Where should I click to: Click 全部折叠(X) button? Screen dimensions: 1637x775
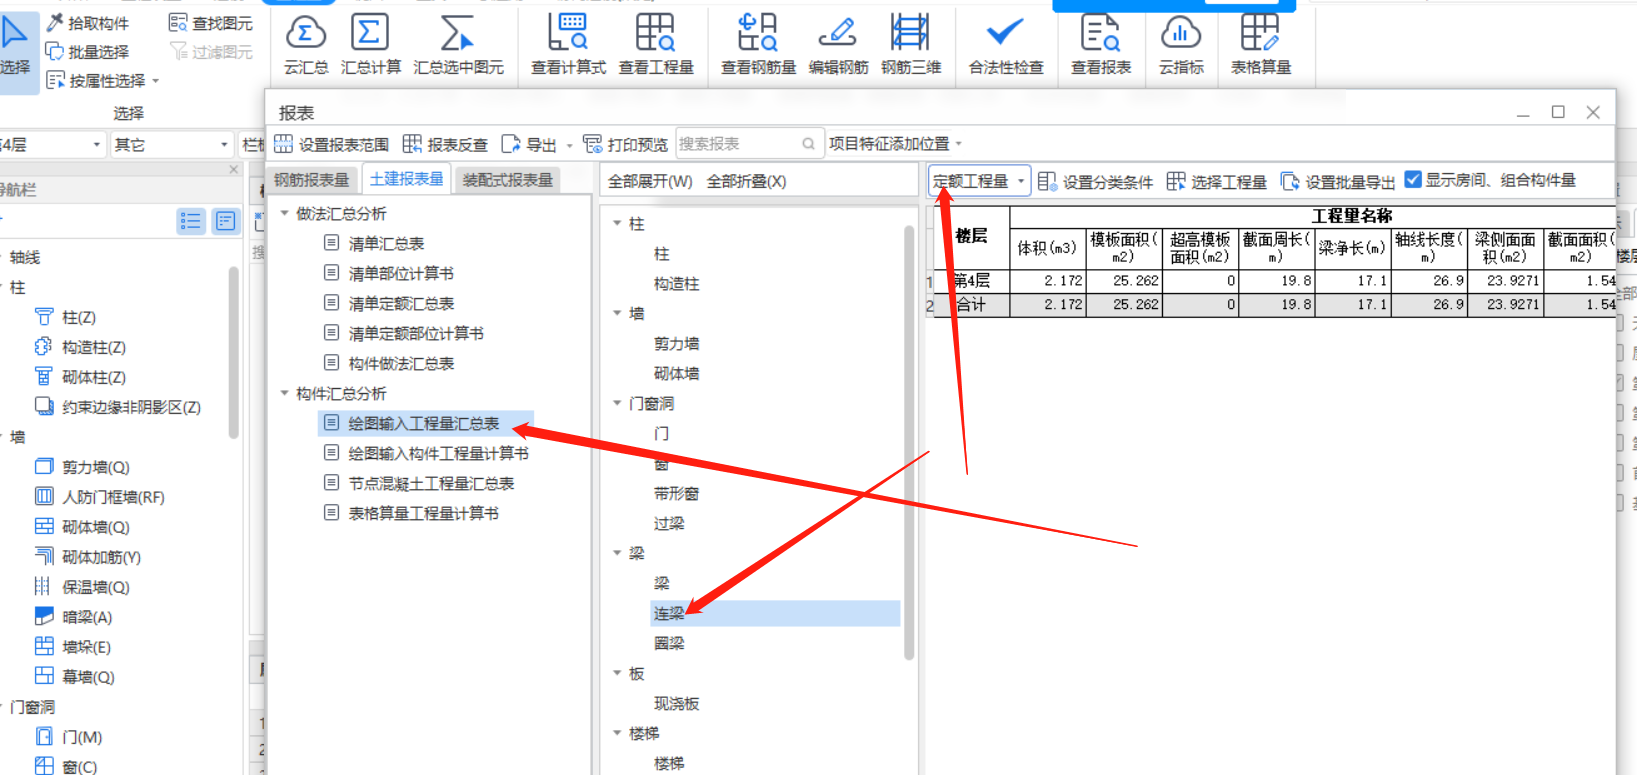click(746, 181)
